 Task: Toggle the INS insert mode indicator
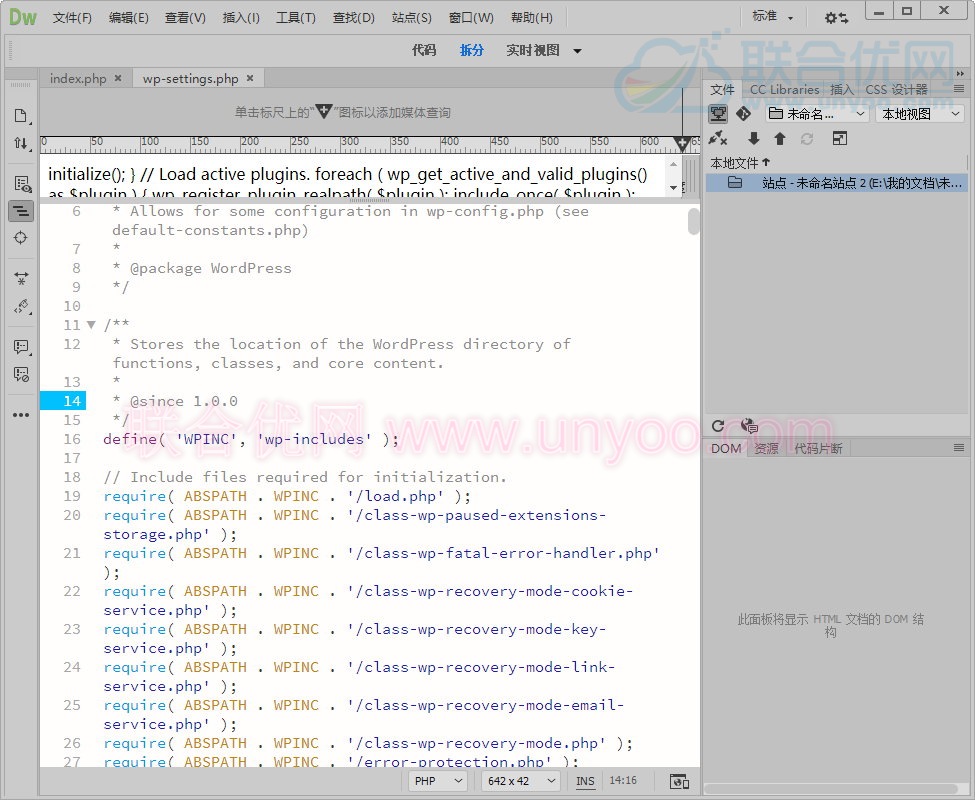point(585,781)
